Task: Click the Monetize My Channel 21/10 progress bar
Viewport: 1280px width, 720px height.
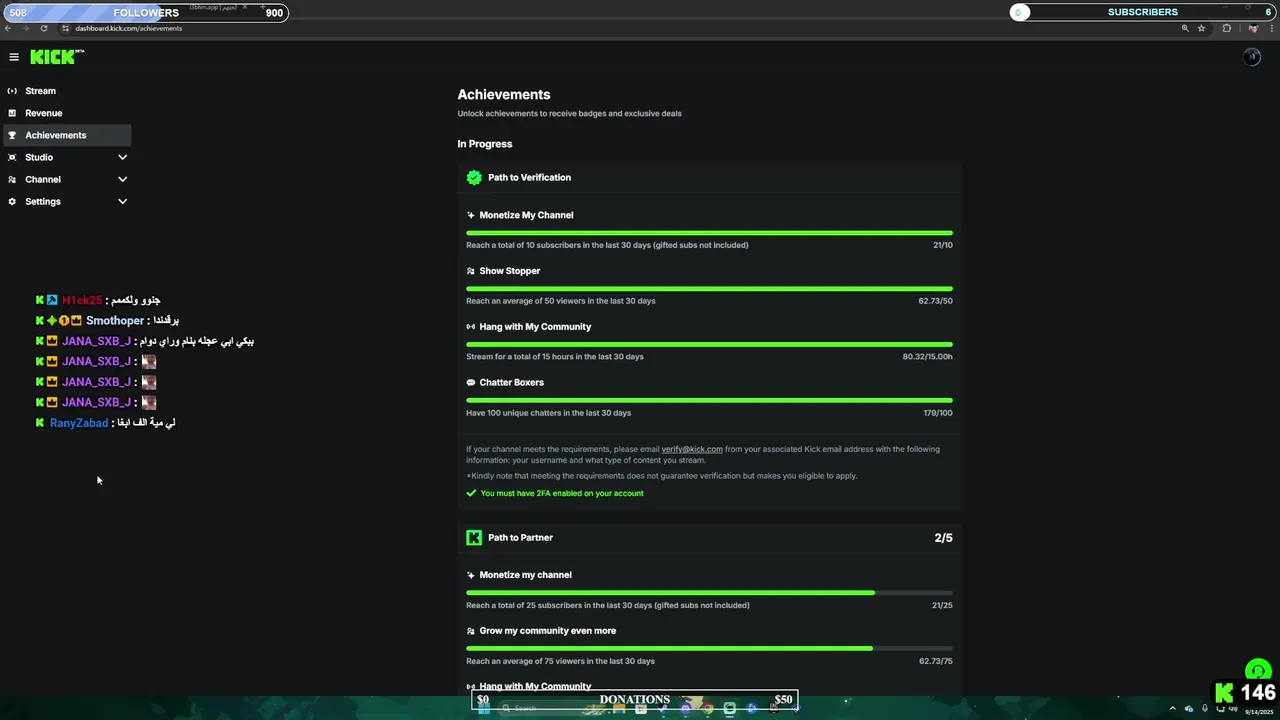Action: (709, 233)
